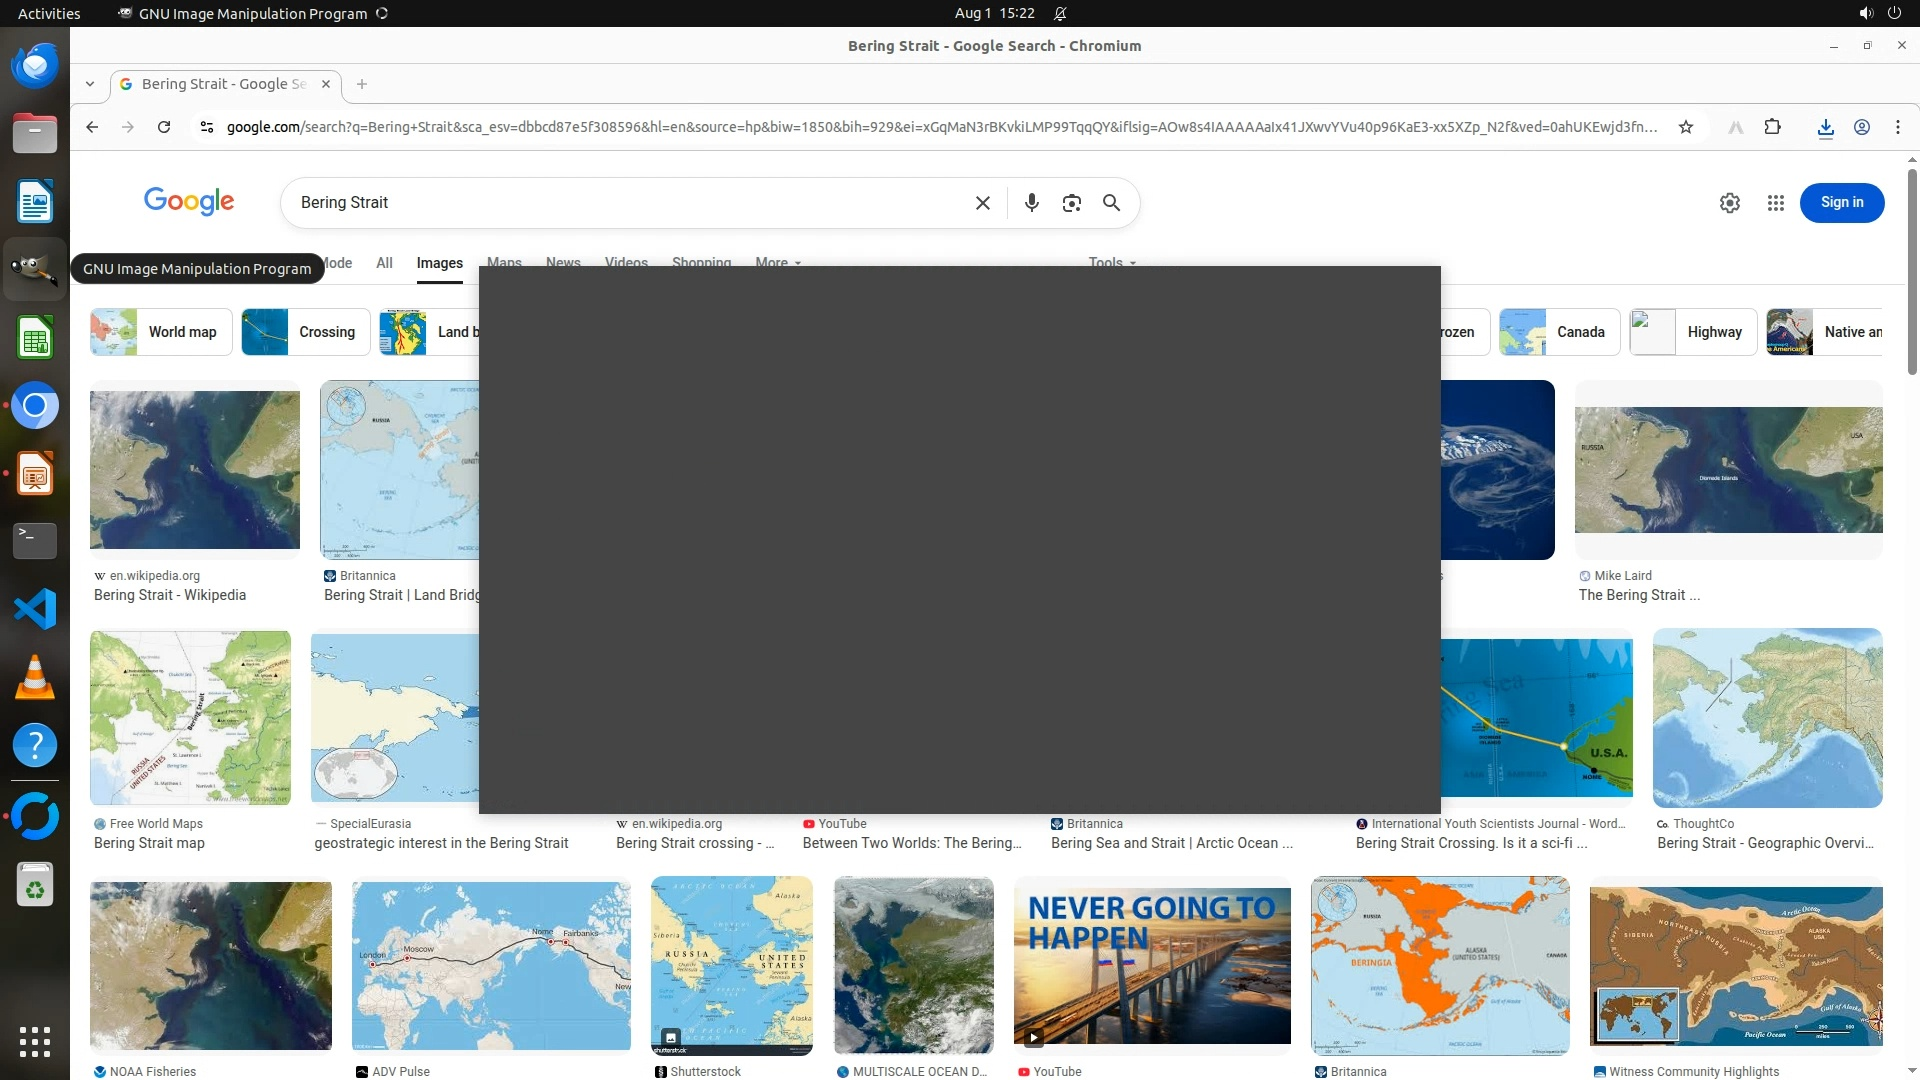Open the tab search chevron

[90, 84]
